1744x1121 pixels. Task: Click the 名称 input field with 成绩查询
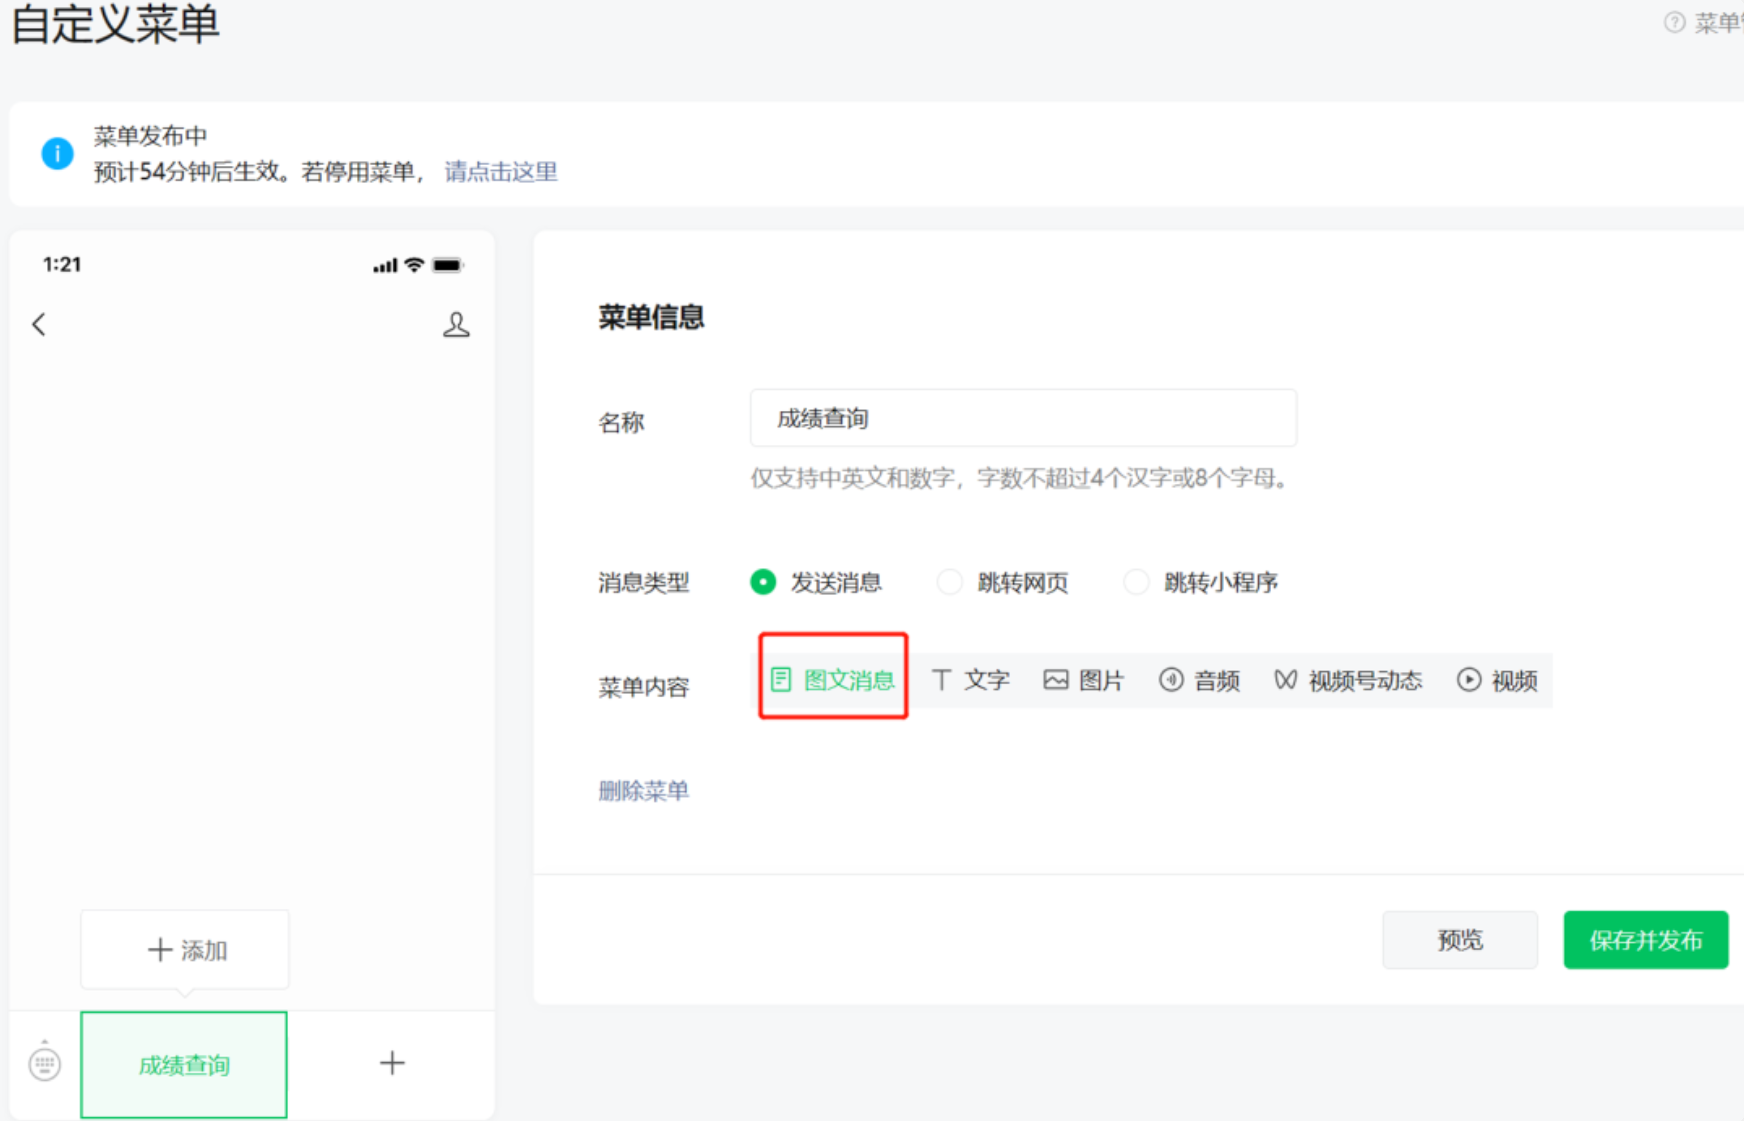point(1023,418)
